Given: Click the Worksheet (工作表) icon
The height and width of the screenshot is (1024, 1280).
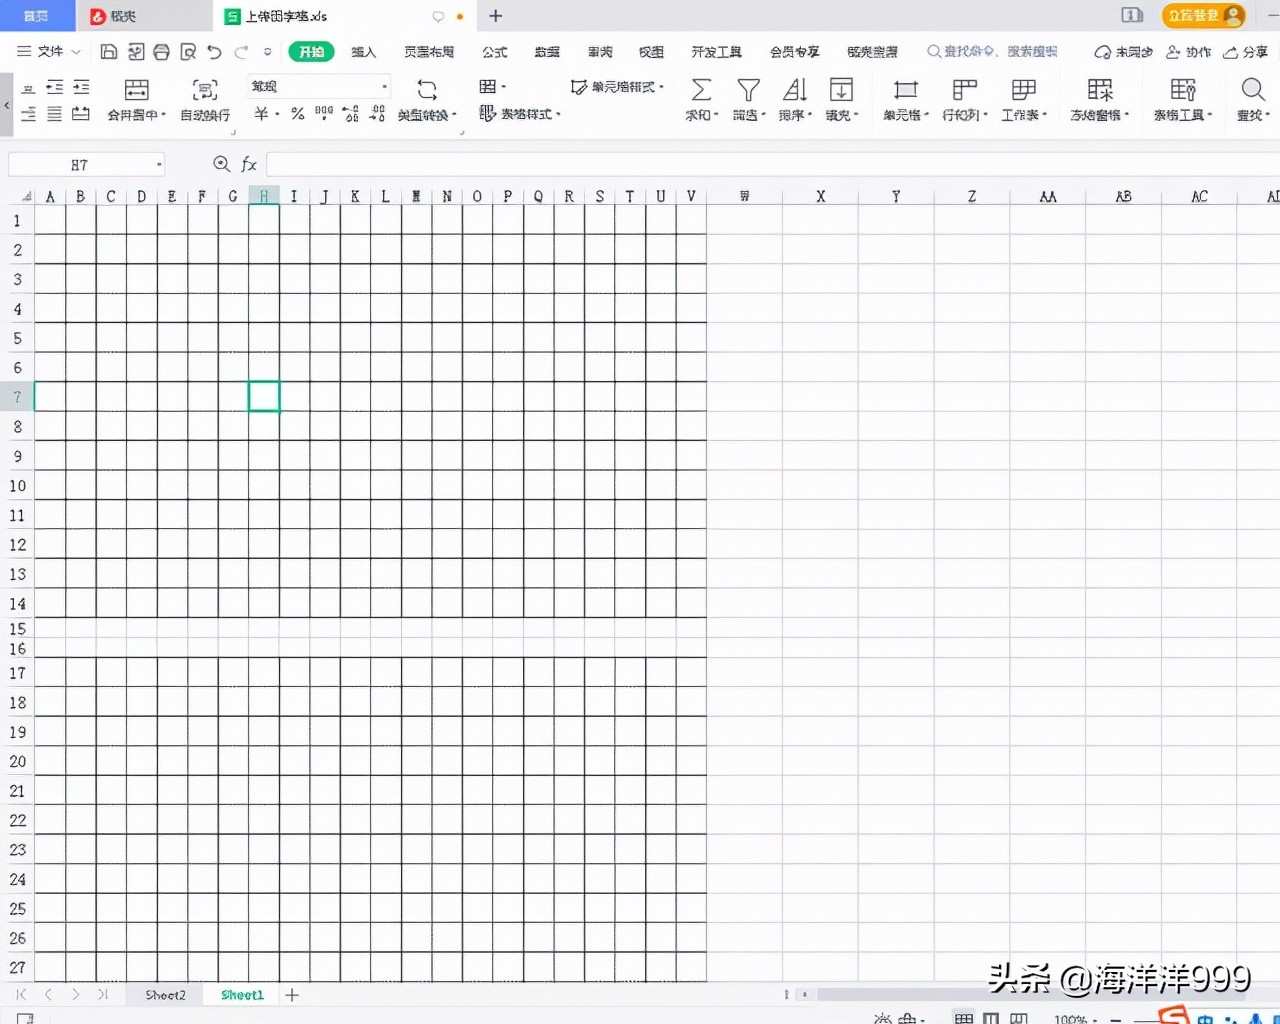Looking at the screenshot, I should tap(1024, 90).
